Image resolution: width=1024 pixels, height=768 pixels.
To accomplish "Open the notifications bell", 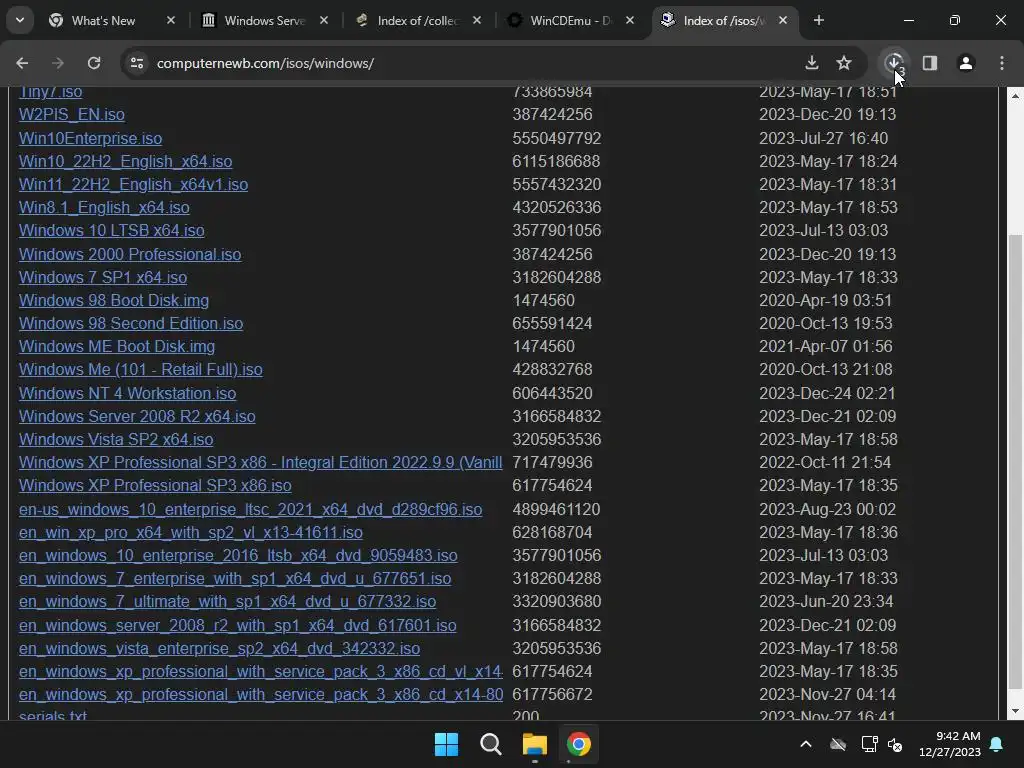I will click(997, 744).
